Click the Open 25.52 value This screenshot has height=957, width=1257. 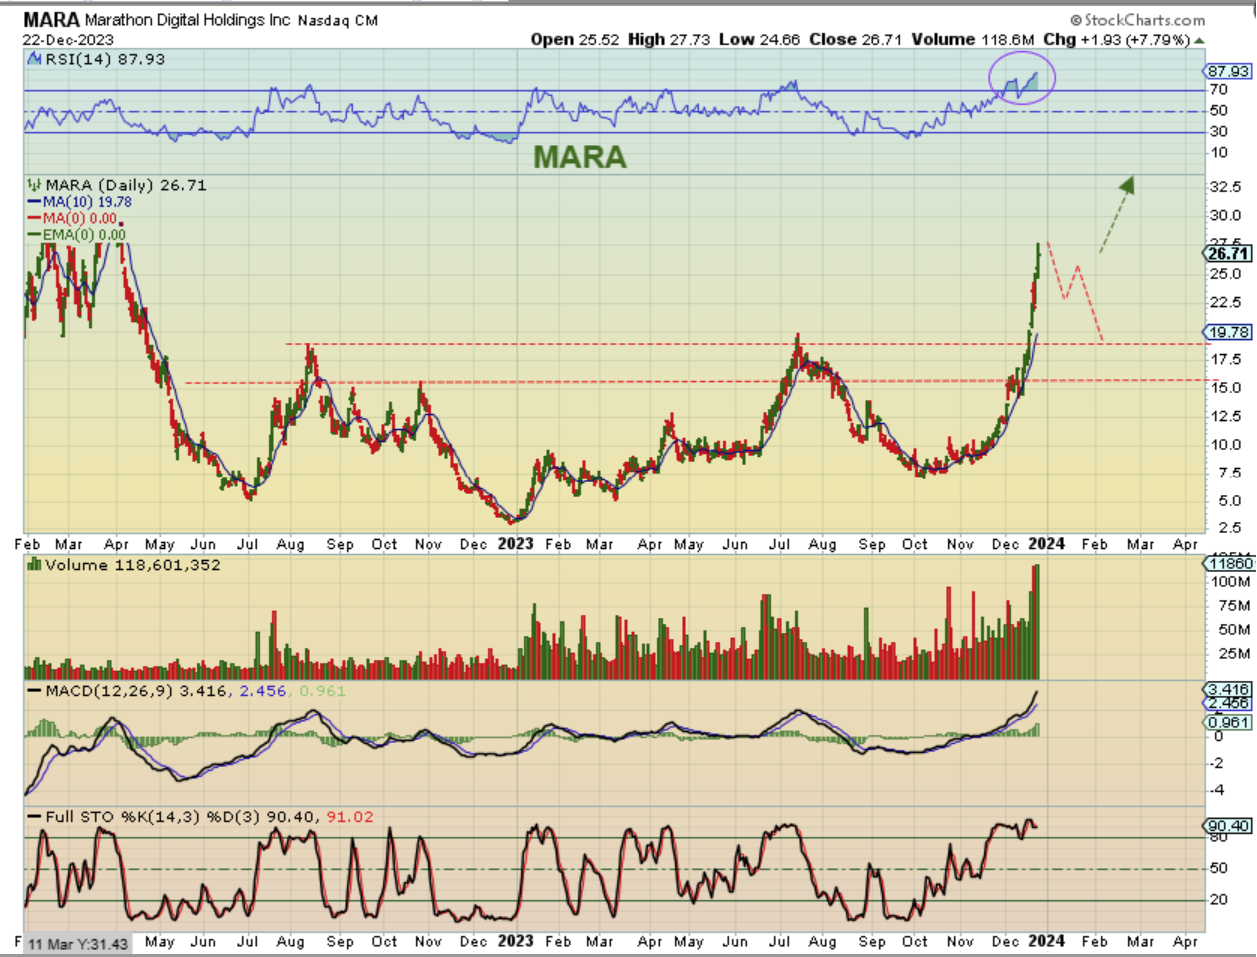(x=575, y=40)
